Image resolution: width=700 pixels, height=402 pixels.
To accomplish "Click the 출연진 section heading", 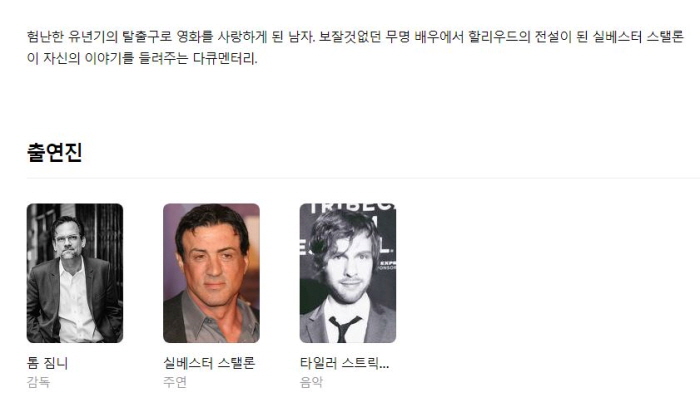I will 54,152.
